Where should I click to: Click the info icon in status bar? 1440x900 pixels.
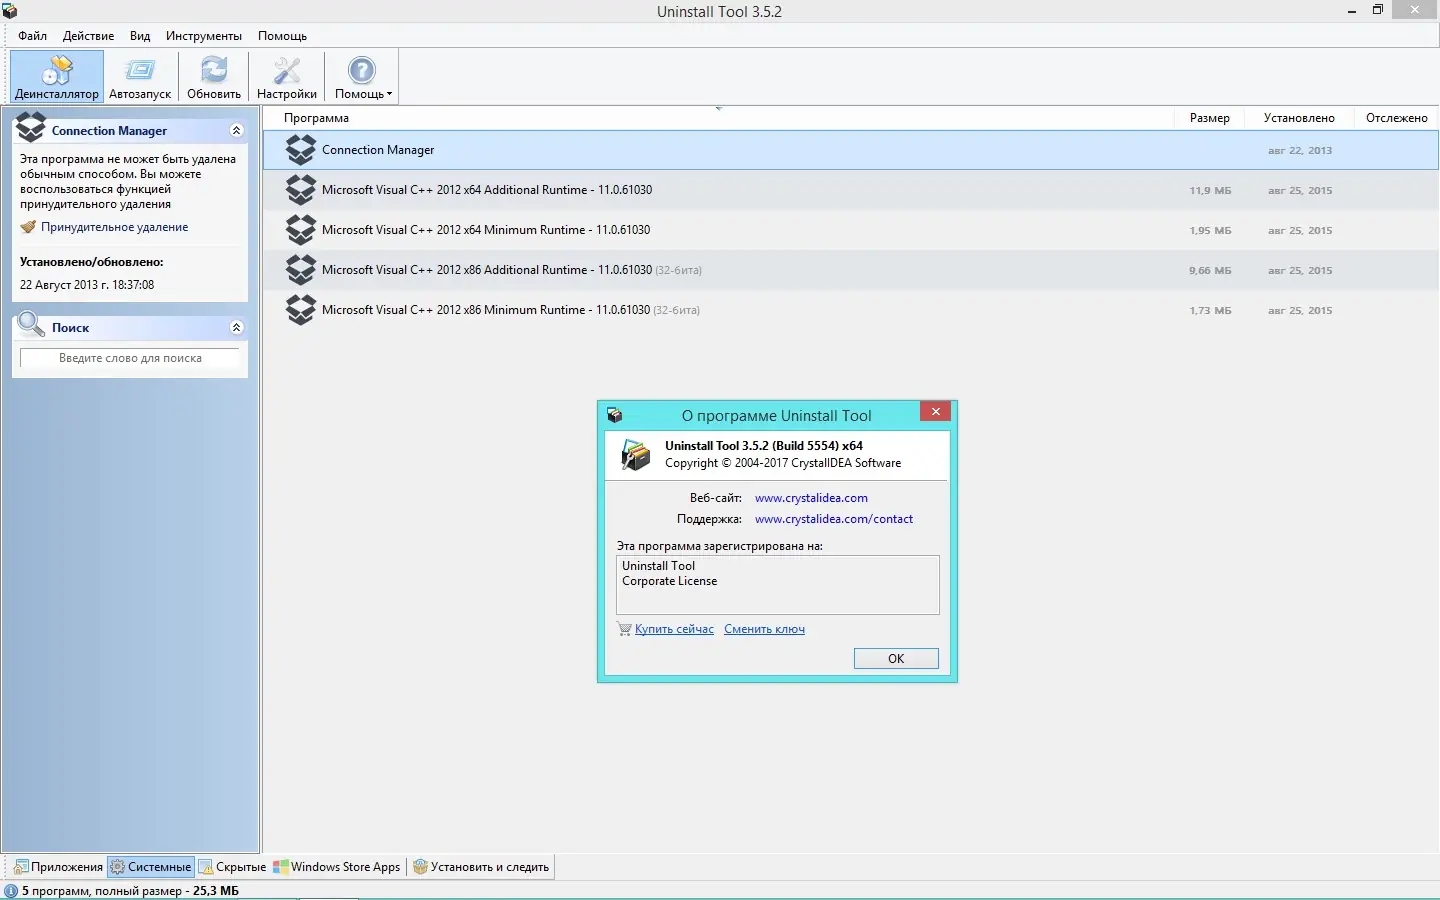pos(11,891)
